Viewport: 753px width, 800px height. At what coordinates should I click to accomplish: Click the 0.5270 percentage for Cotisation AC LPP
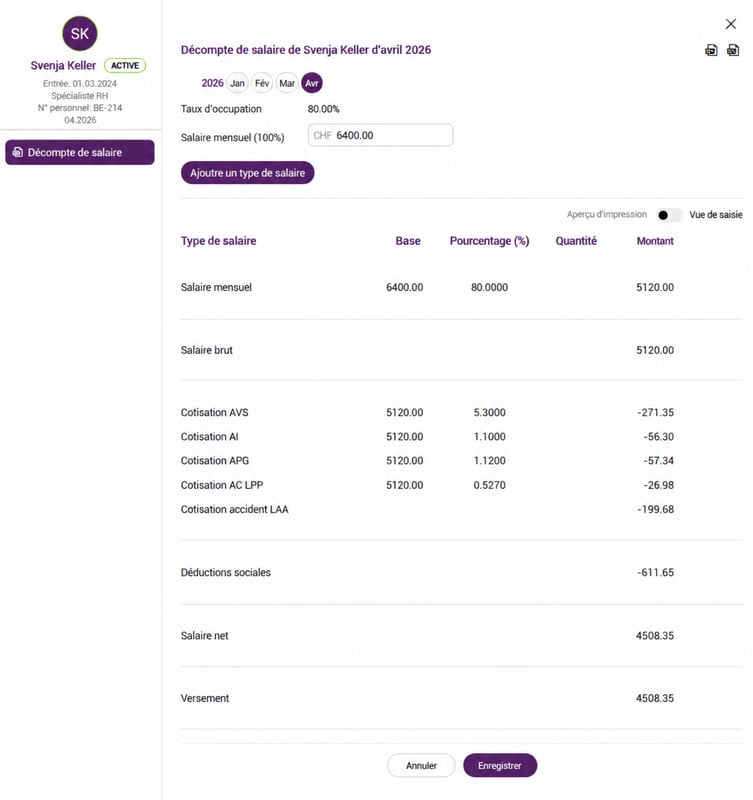[489, 485]
